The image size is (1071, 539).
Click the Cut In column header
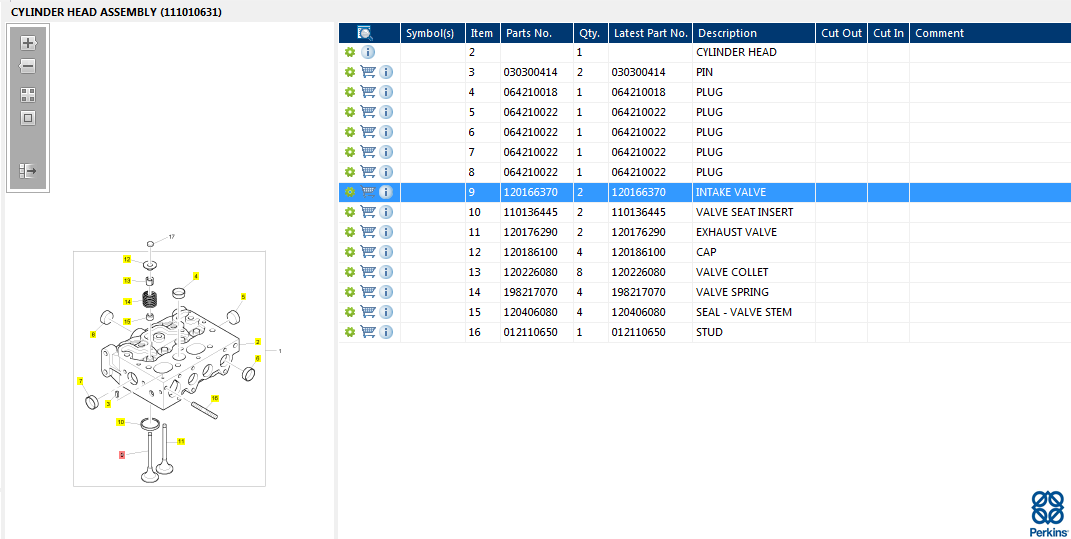[889, 33]
